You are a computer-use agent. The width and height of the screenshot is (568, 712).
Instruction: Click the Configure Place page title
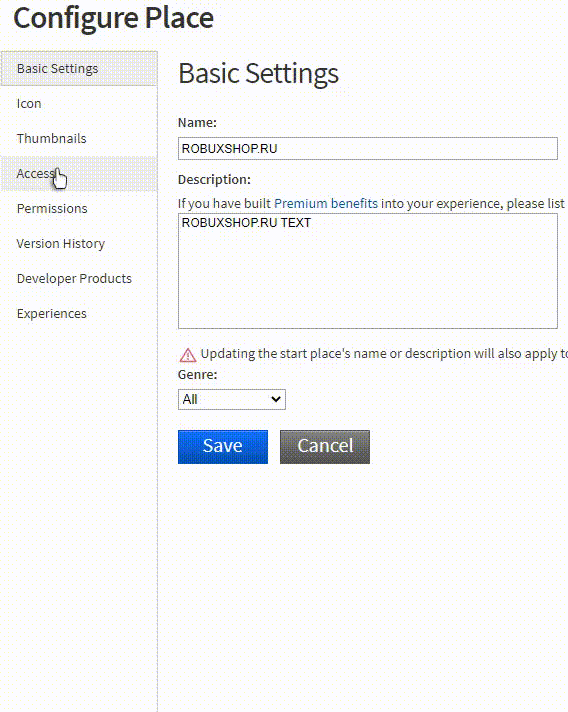pos(114,18)
